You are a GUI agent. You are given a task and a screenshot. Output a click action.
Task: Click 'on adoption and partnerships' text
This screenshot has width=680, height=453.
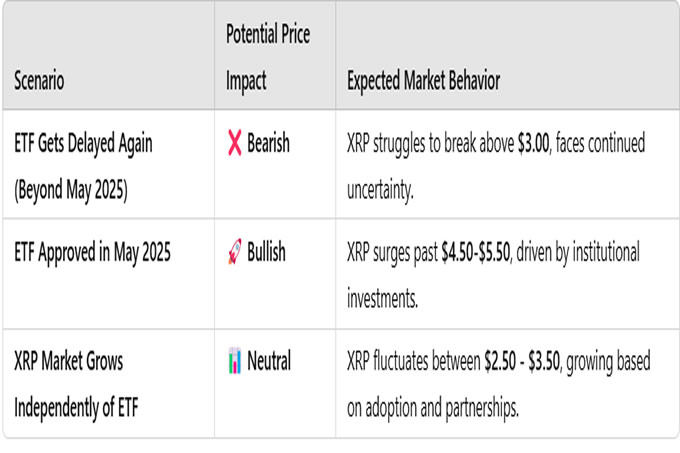(433, 408)
